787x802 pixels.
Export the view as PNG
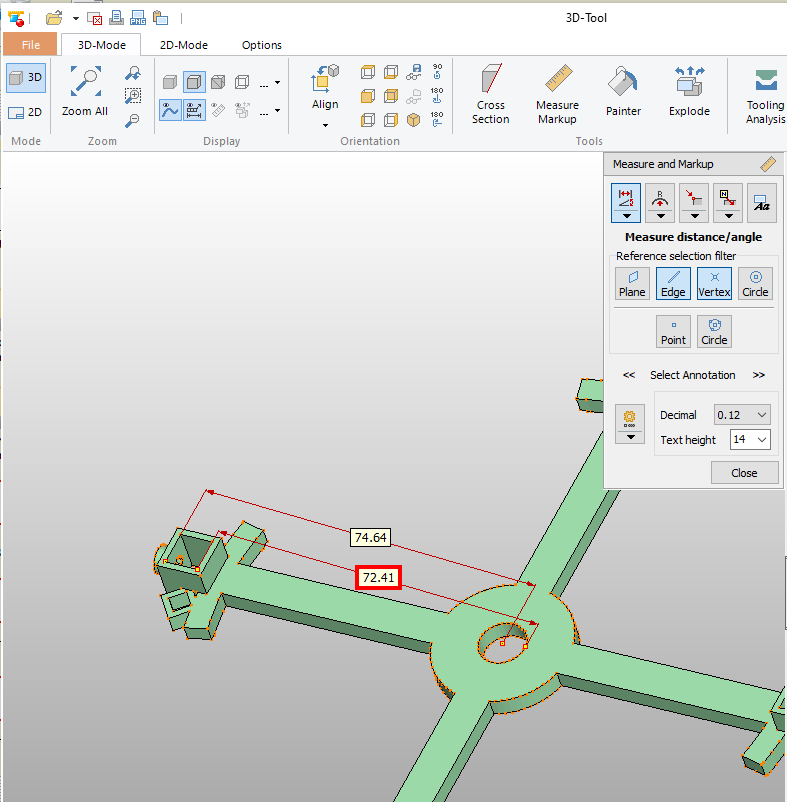point(138,17)
